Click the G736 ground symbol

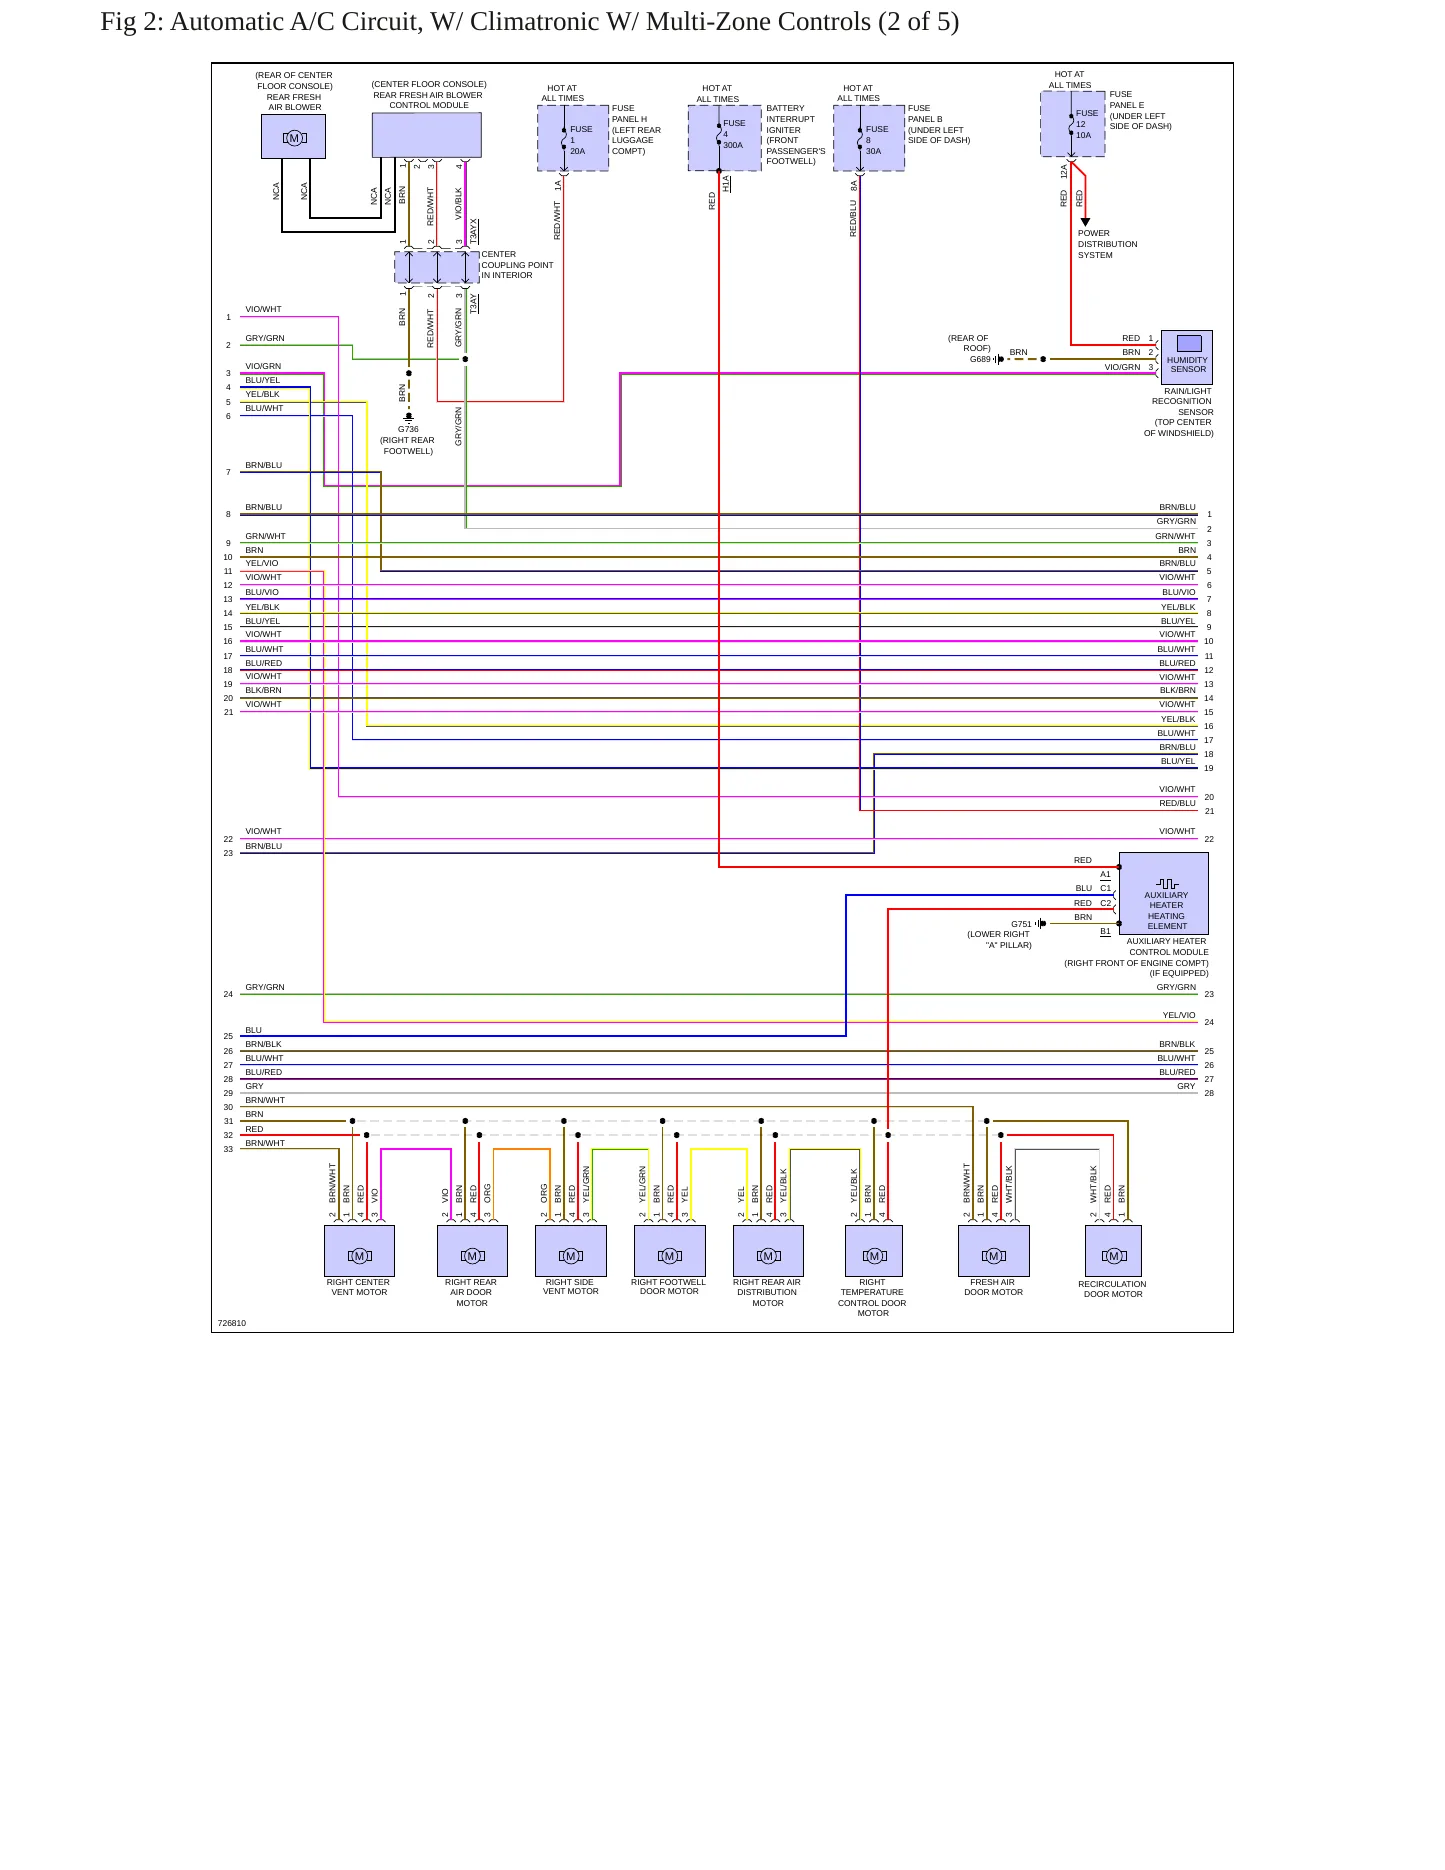point(408,417)
